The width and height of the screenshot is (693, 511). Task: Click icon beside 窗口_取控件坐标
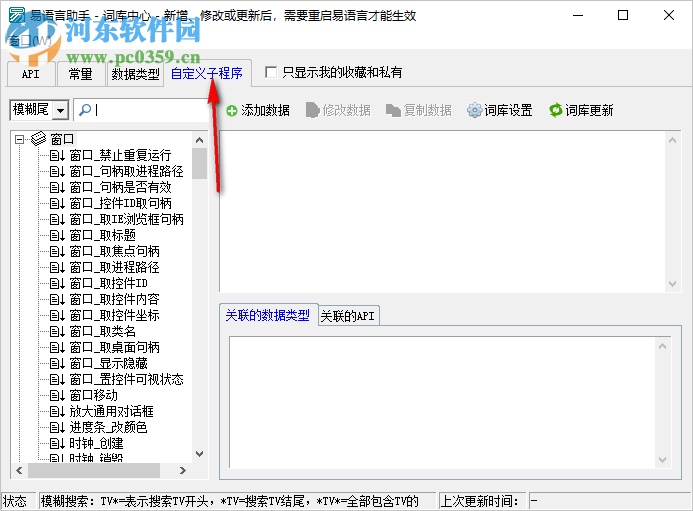tap(57, 315)
